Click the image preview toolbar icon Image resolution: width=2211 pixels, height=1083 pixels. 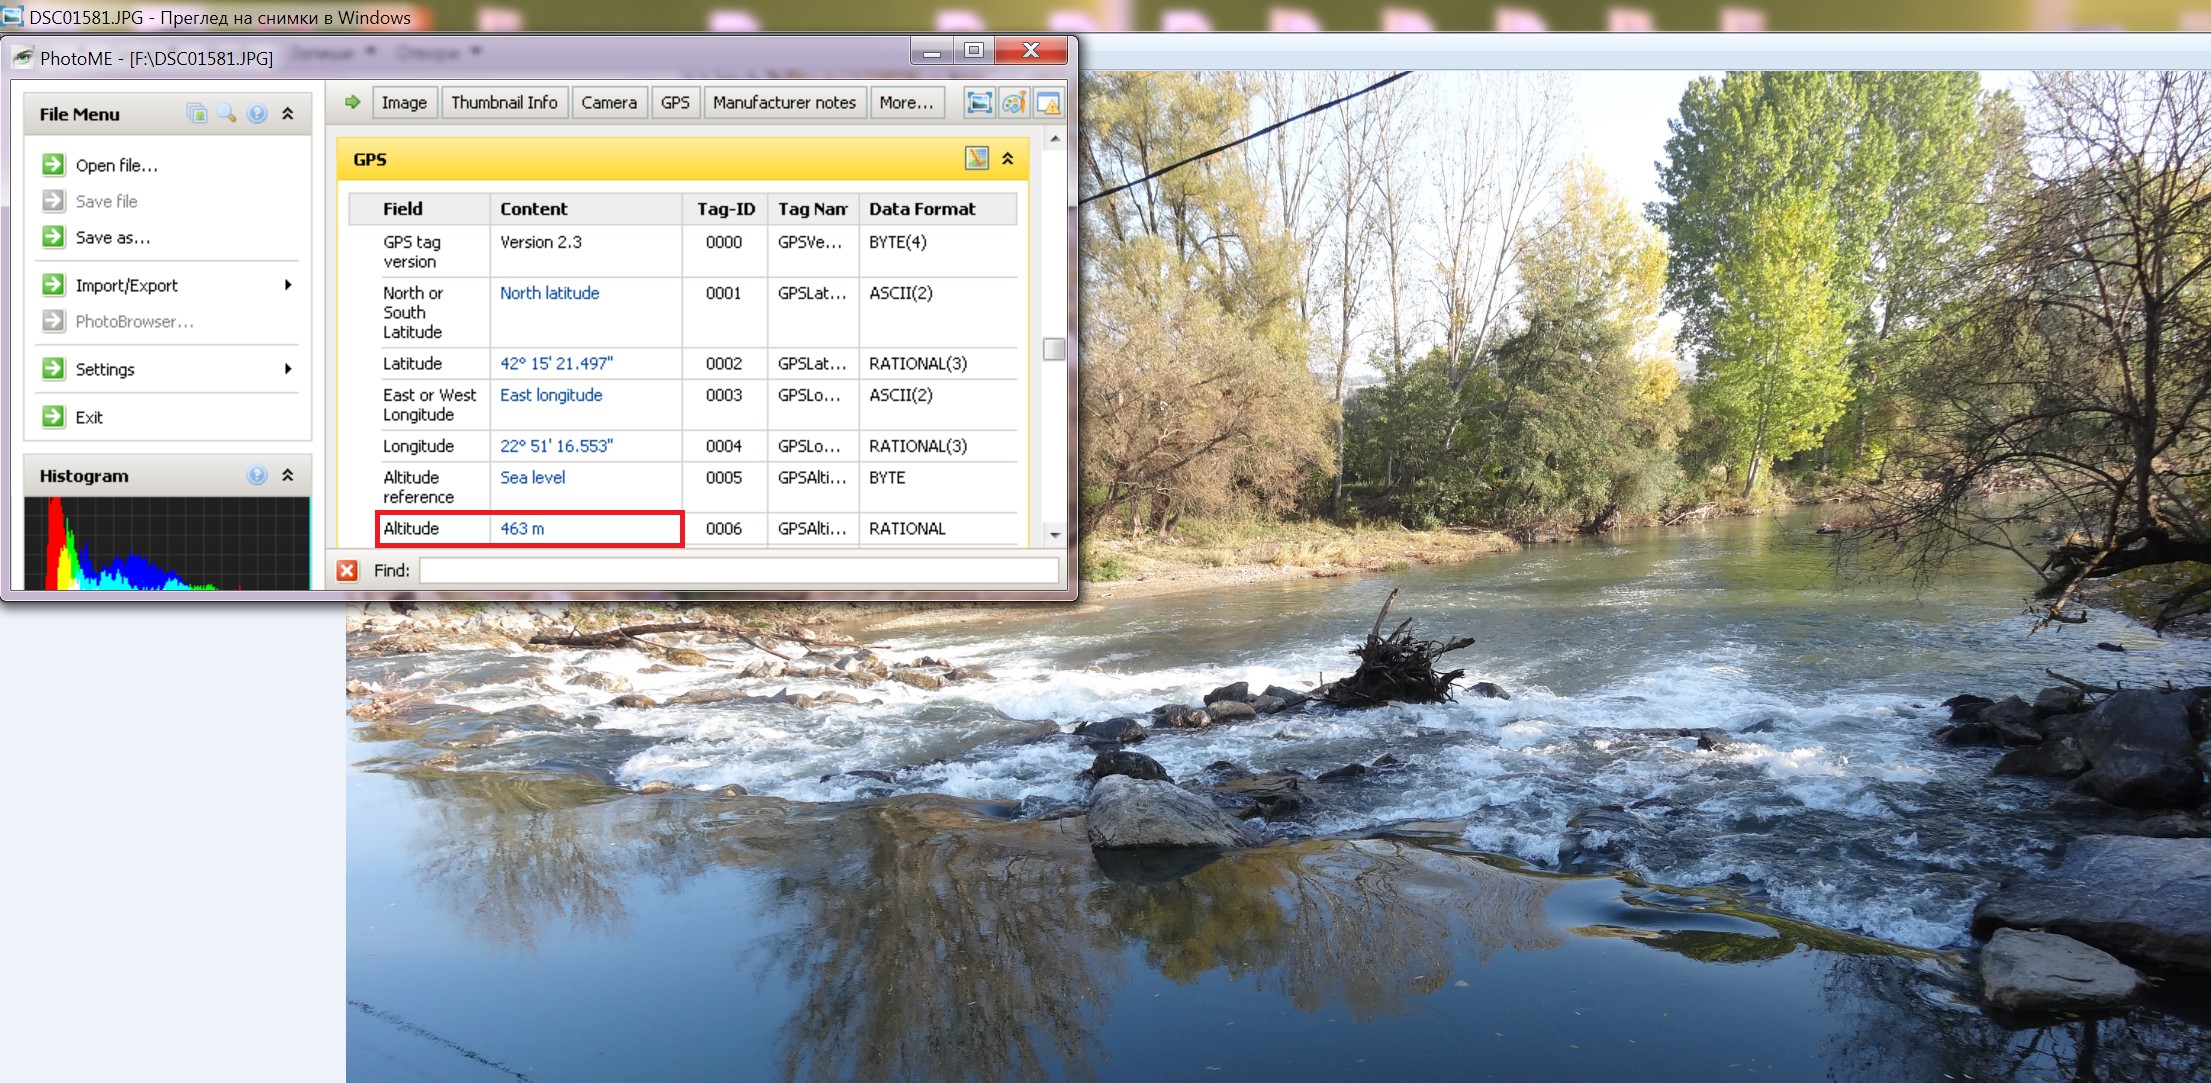click(x=979, y=102)
